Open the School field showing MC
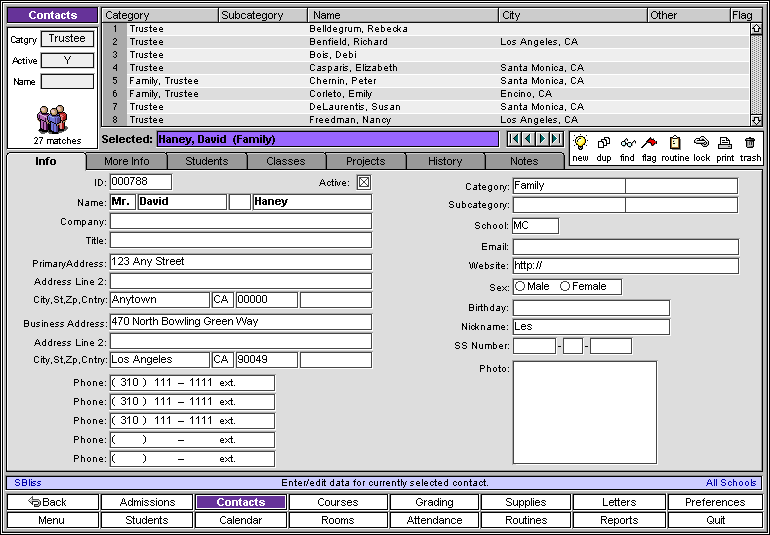Image resolution: width=770 pixels, height=535 pixels. [x=535, y=226]
